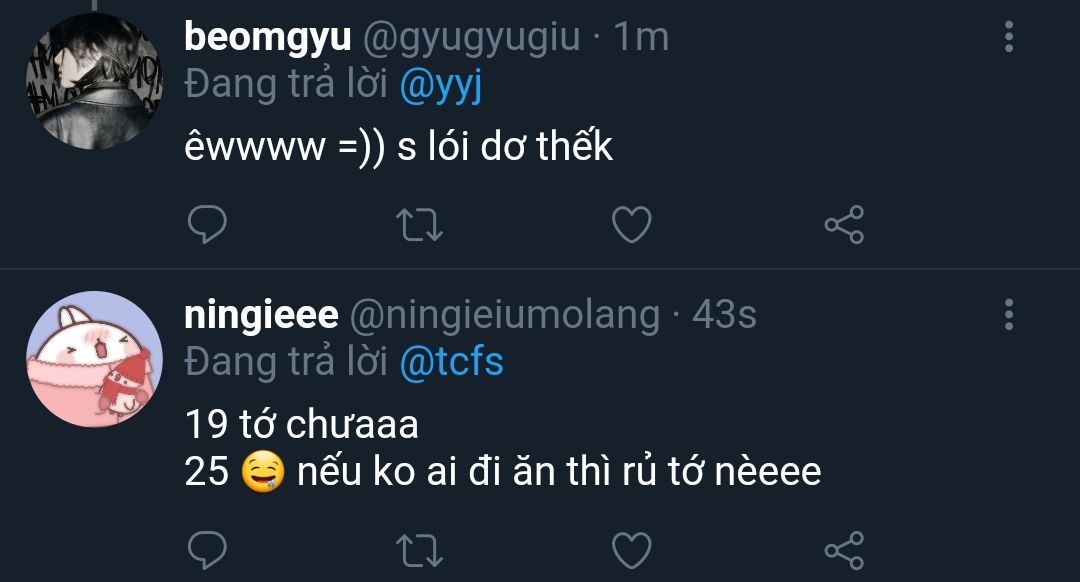Image resolution: width=1080 pixels, height=582 pixels.
Task: Share ningieee's tweet
Action: (844, 549)
